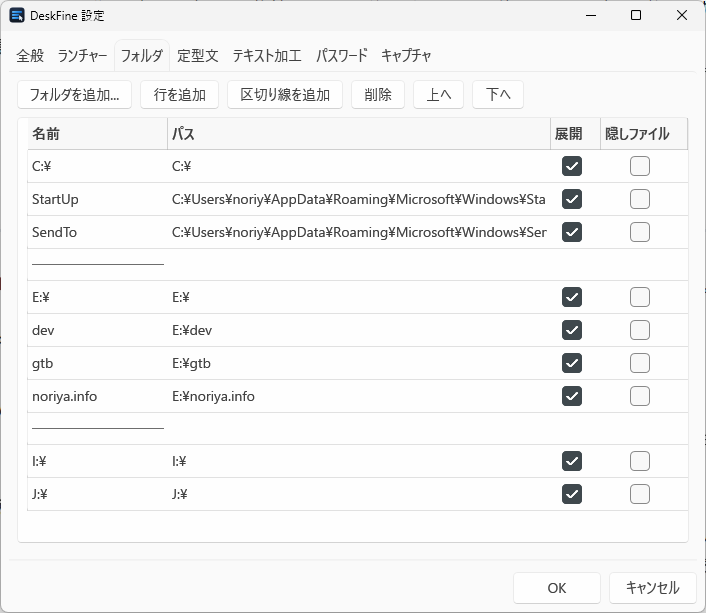Enable 隠しファイル for the J:¥ row

(x=640, y=494)
